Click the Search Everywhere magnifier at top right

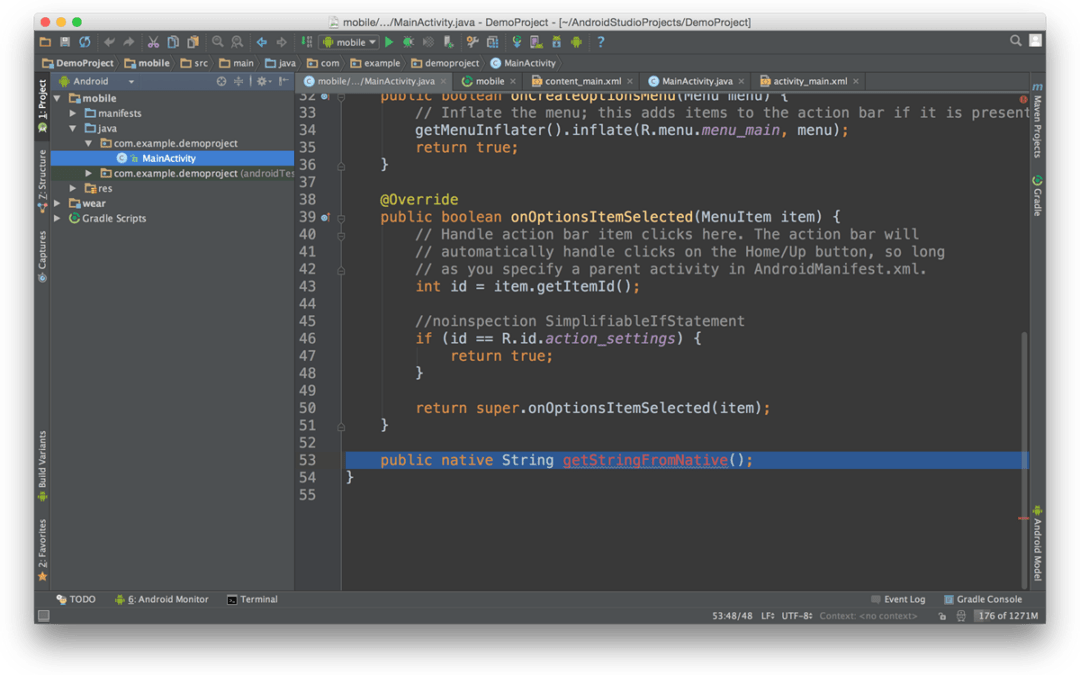(x=1015, y=41)
